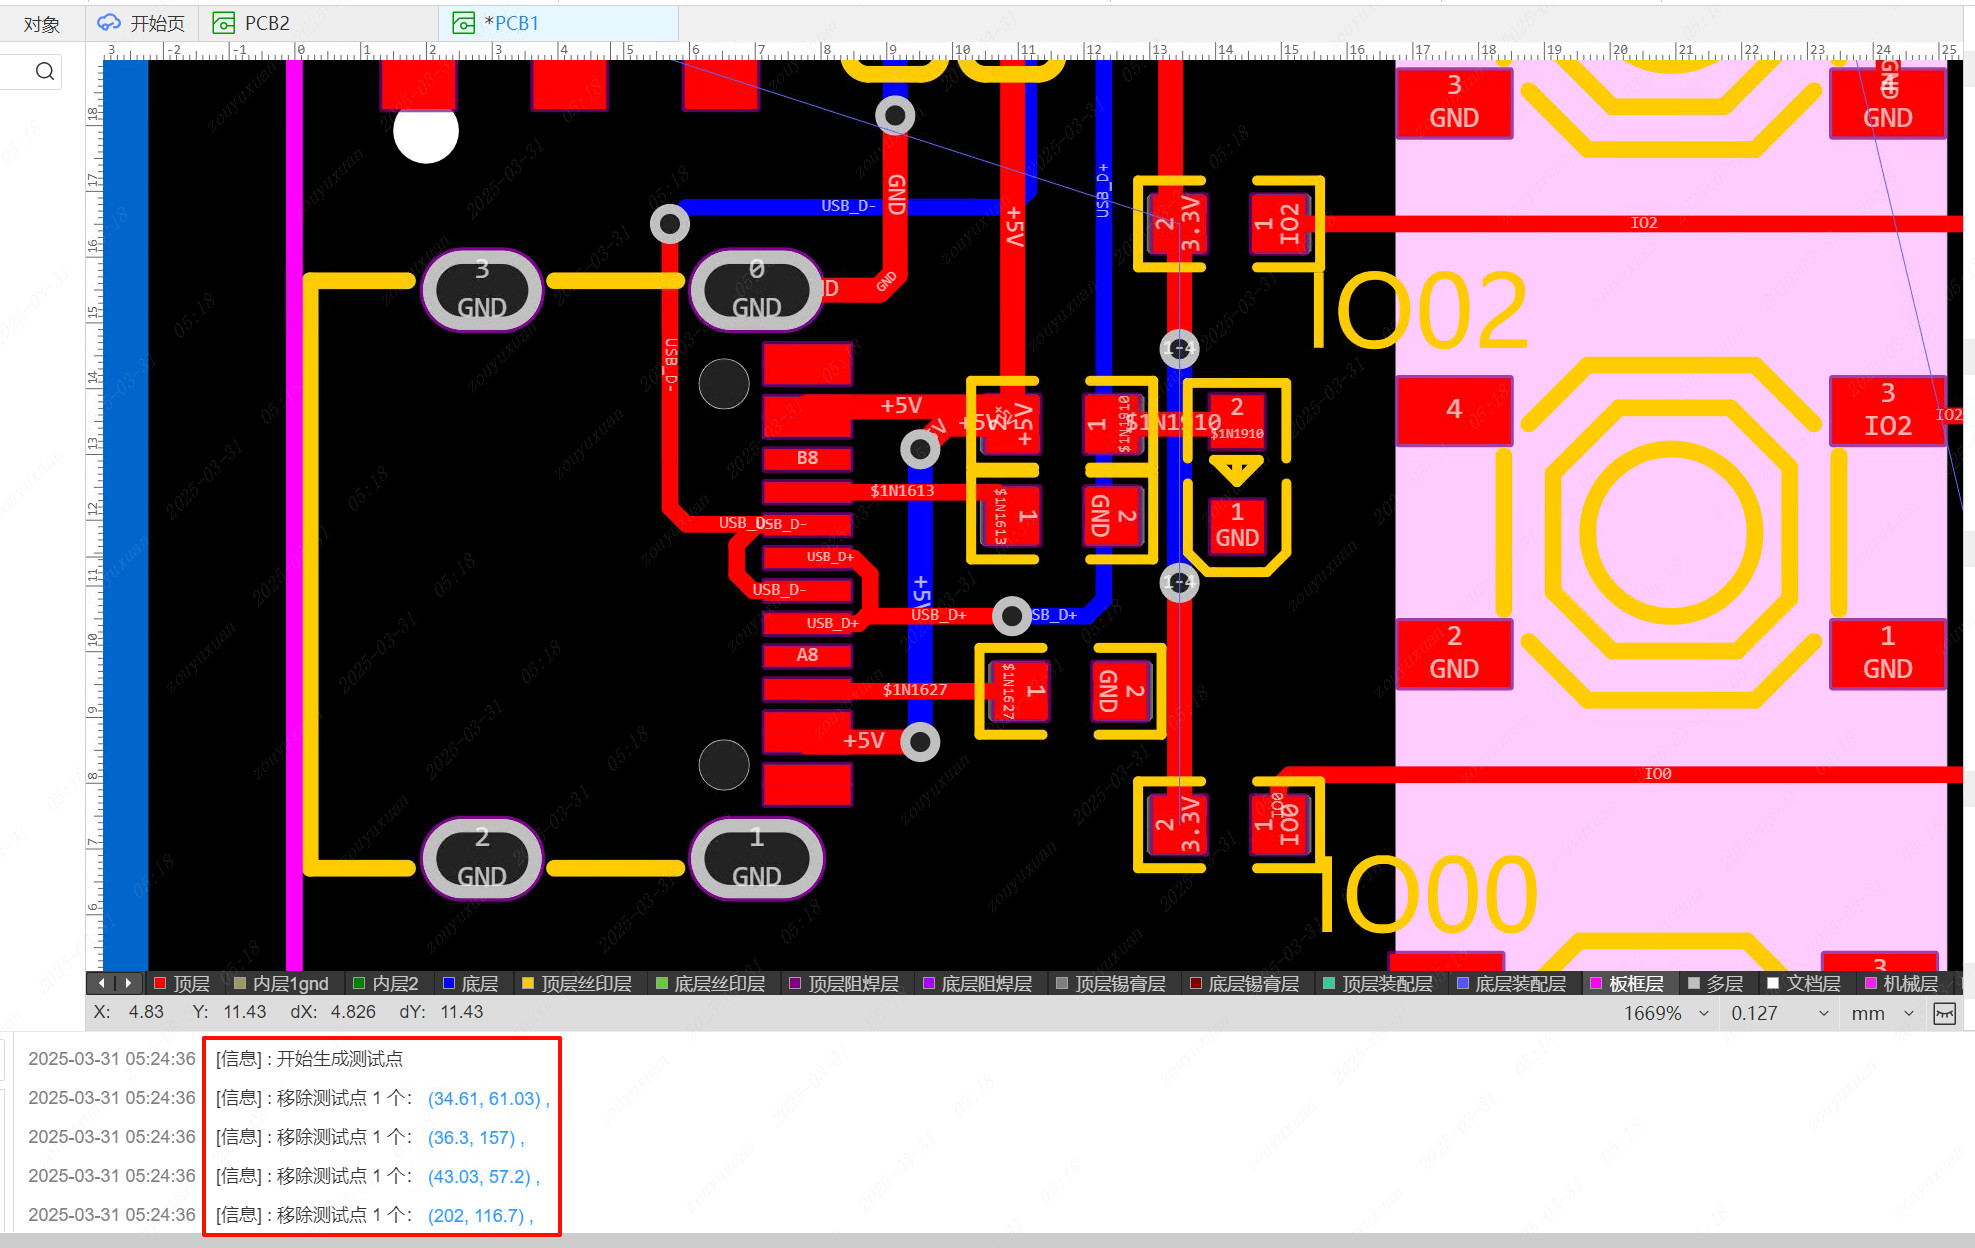
Task: Click the search magnifier icon
Action: coord(44,71)
